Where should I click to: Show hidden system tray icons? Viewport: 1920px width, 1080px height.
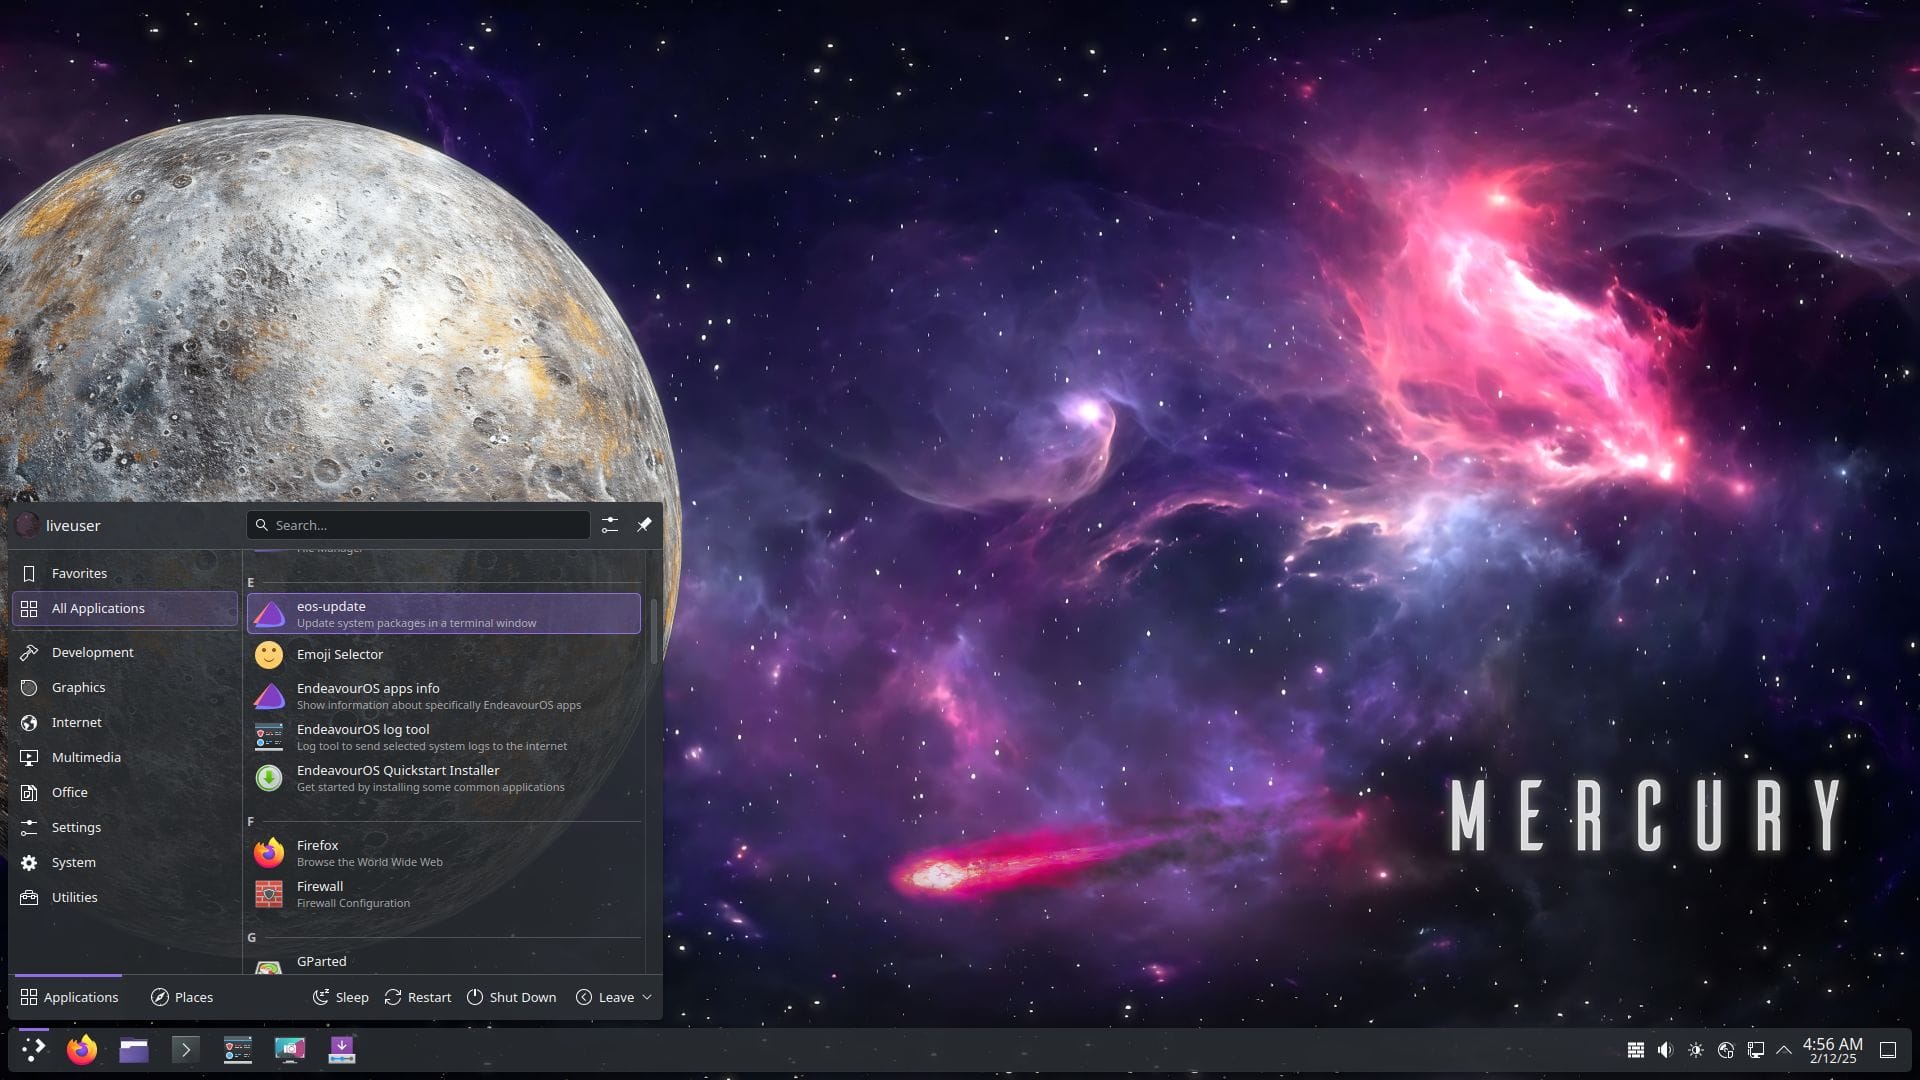pyautogui.click(x=1784, y=1050)
